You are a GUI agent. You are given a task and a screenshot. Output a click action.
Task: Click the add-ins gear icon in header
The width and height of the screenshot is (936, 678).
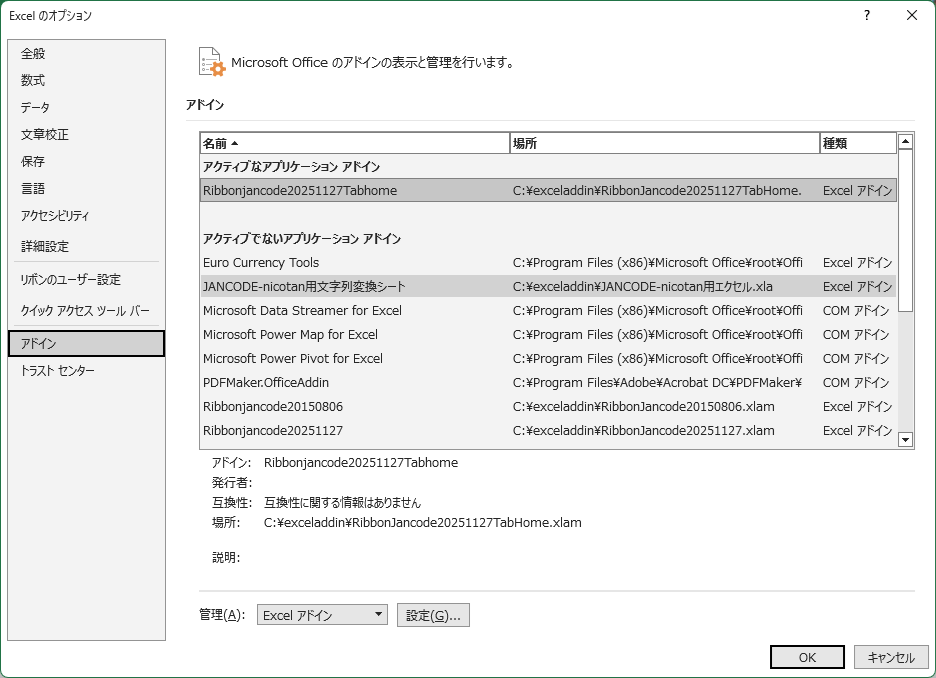(211, 62)
